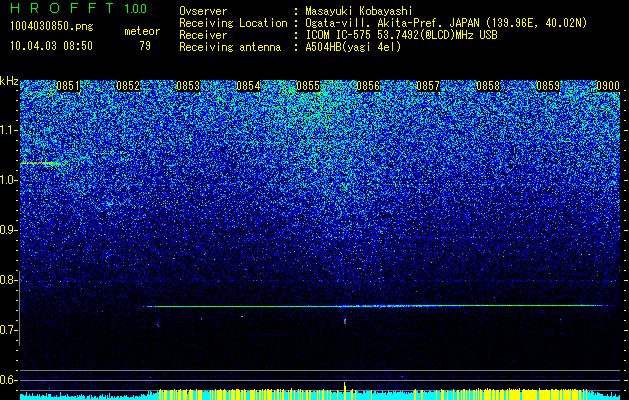Click the tall yellow spike in the power graph

345,390
